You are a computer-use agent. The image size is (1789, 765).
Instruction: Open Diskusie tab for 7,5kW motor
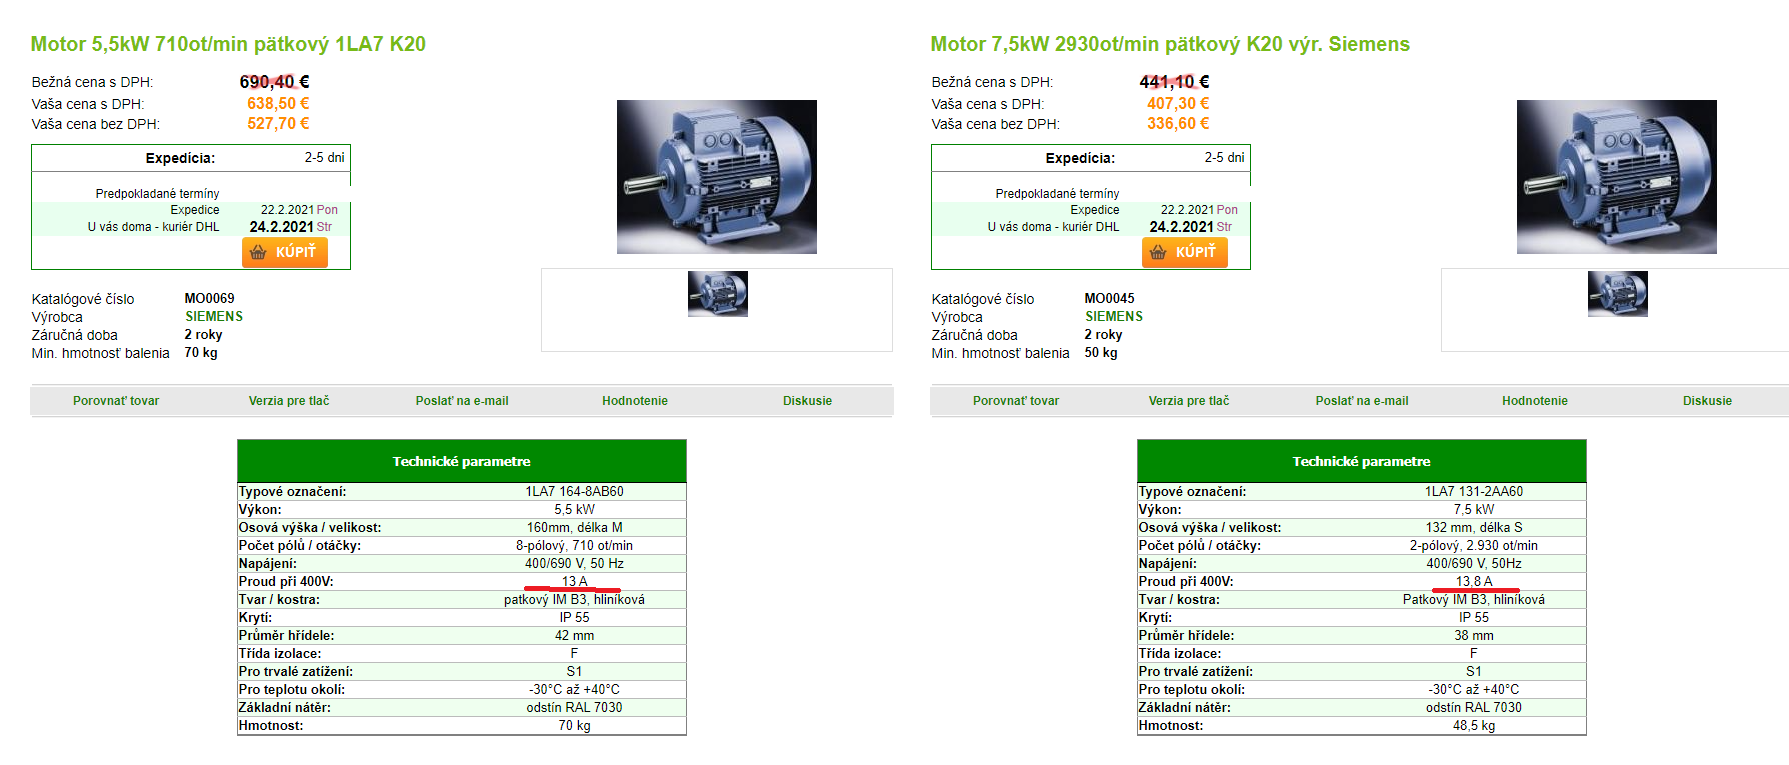point(1707,401)
